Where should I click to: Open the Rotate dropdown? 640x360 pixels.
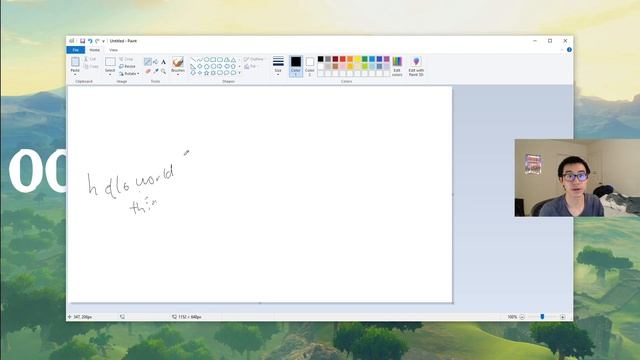(x=129, y=73)
